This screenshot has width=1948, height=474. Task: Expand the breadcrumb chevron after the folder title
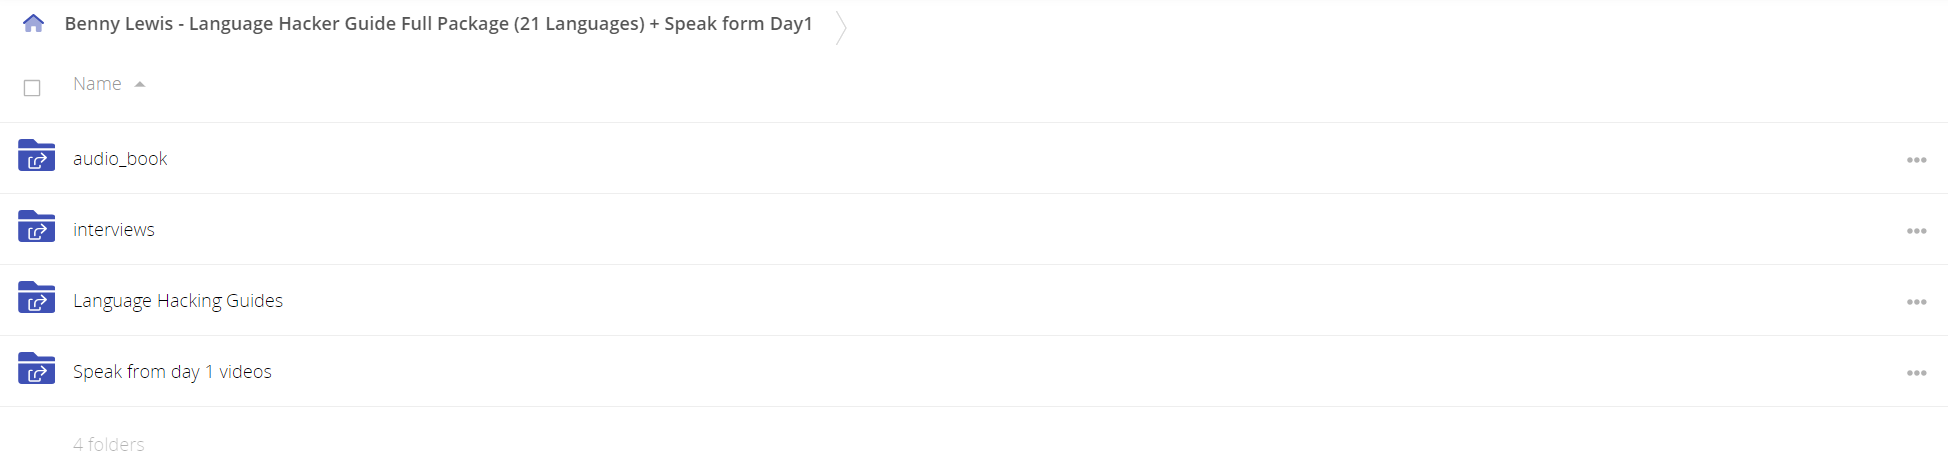(x=841, y=27)
